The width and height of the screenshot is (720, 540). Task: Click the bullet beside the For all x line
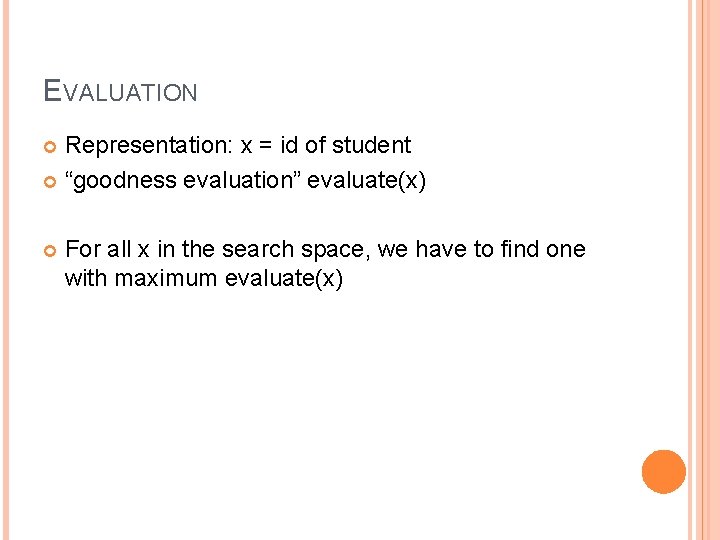point(50,251)
